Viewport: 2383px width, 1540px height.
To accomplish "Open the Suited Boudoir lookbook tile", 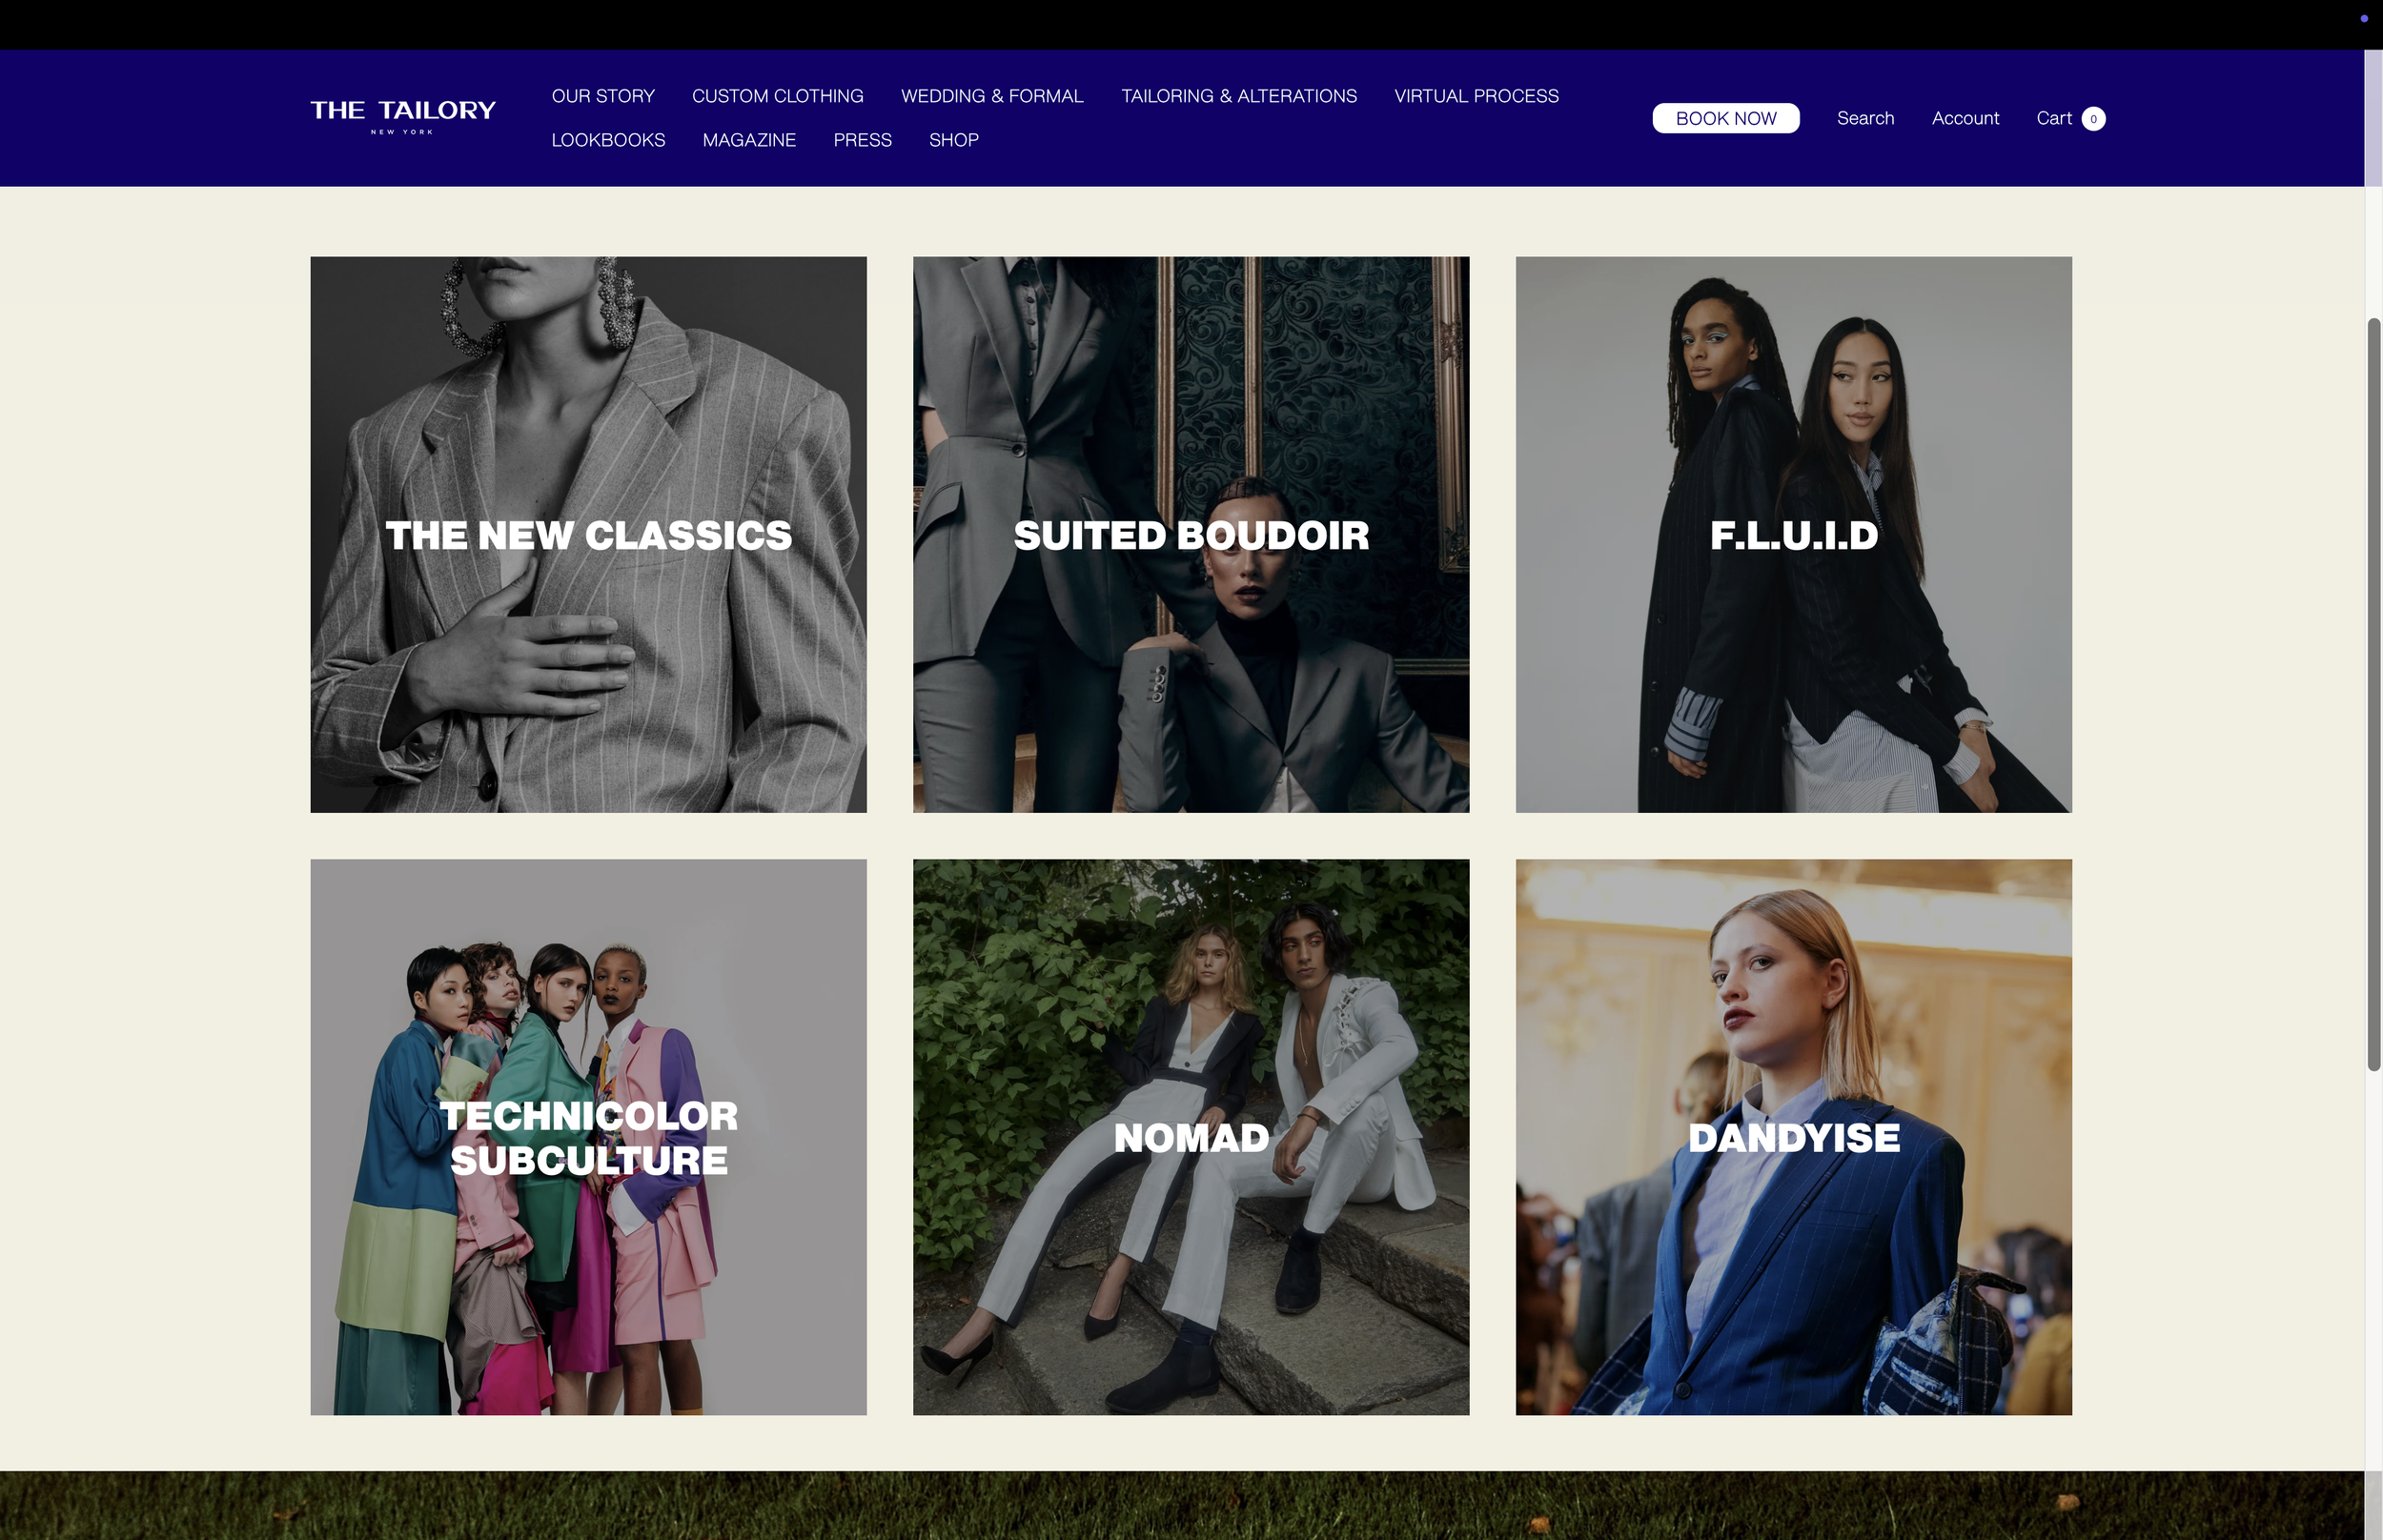I will coord(1191,535).
